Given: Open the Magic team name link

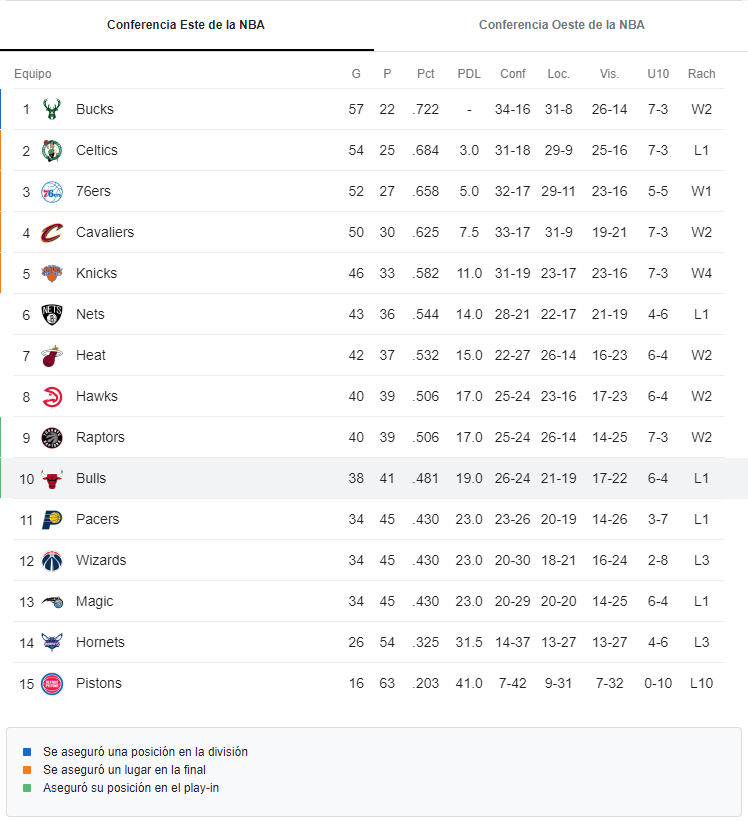Looking at the screenshot, I should coord(94,602).
